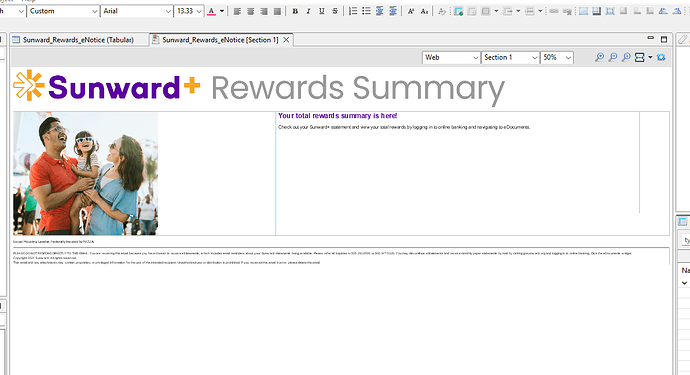Insert numbered list

(353, 11)
